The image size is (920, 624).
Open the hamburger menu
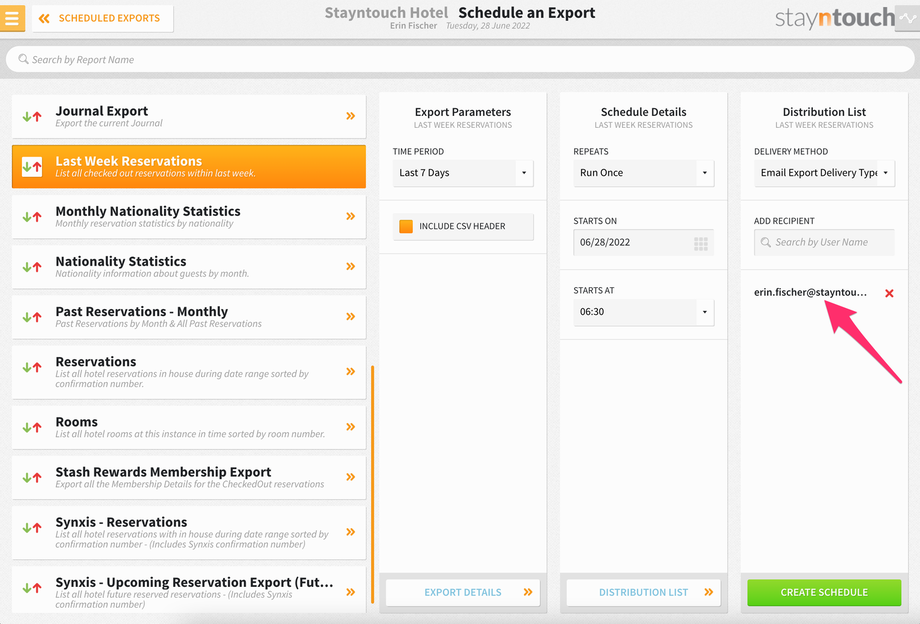pyautogui.click(x=12, y=18)
